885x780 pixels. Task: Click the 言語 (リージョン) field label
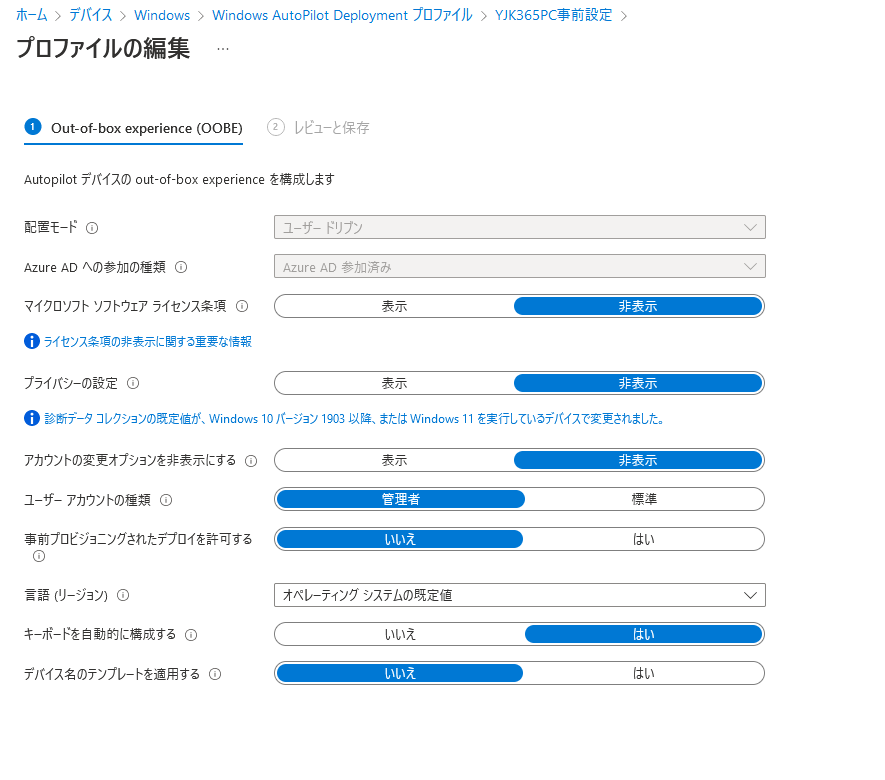(66, 595)
